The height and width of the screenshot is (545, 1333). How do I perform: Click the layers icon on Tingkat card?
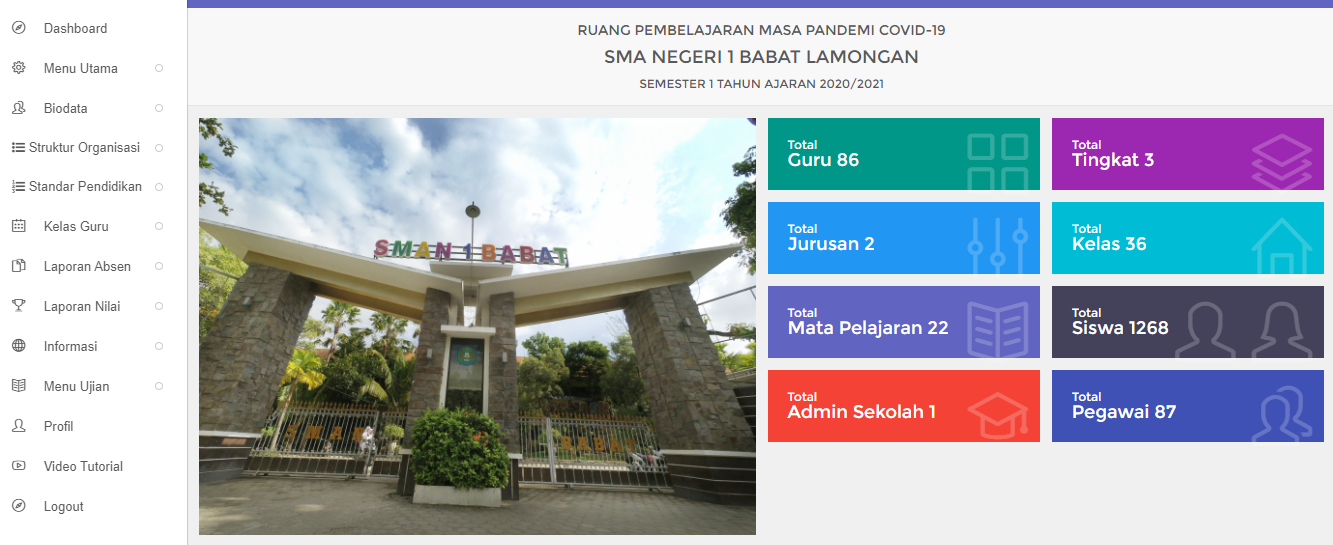[1281, 161]
